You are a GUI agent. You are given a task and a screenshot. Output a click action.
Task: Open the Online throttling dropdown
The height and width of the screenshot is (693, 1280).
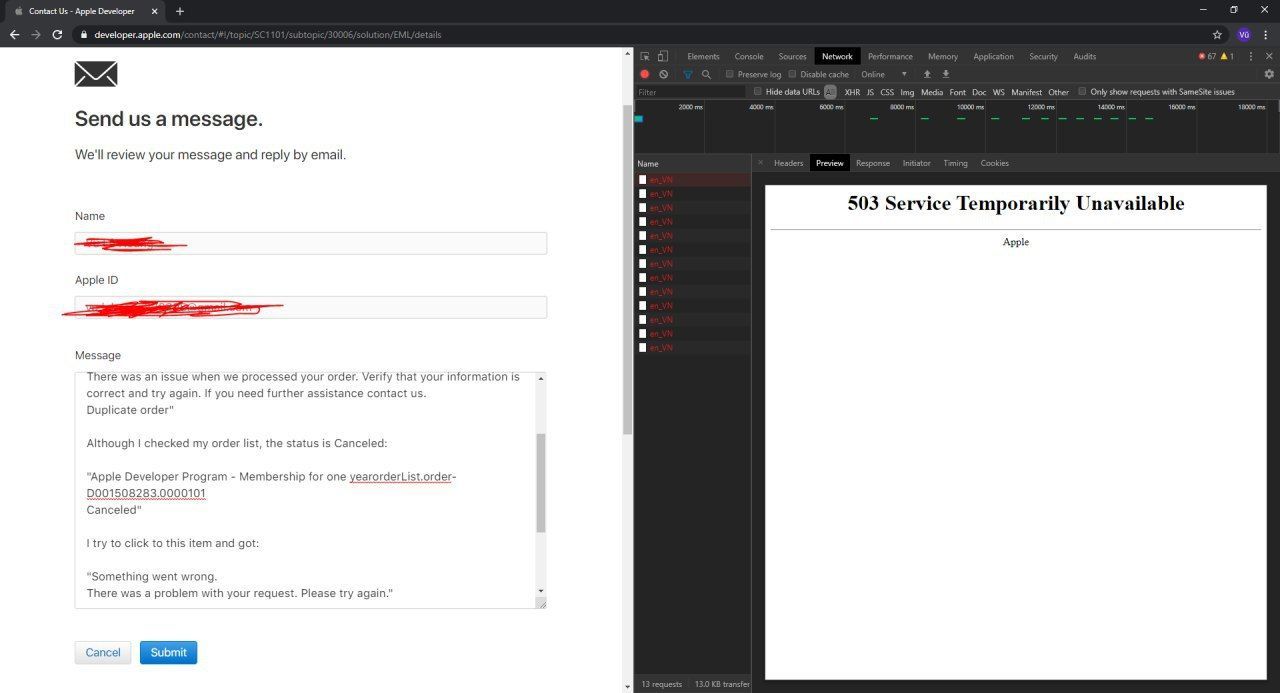point(884,74)
